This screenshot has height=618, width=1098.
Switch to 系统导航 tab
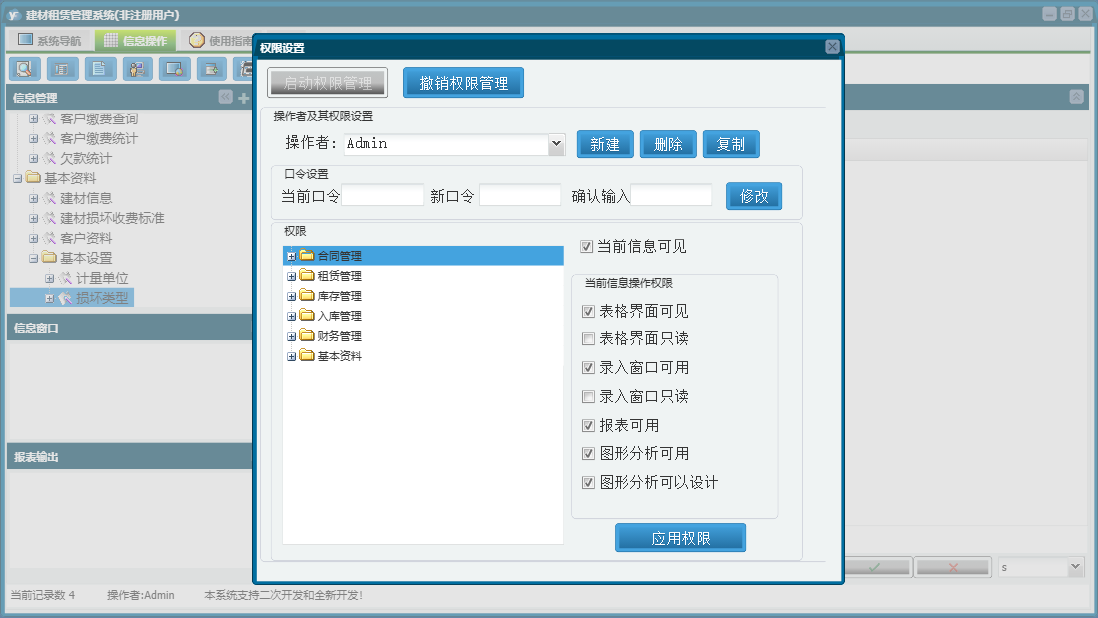tap(49, 41)
